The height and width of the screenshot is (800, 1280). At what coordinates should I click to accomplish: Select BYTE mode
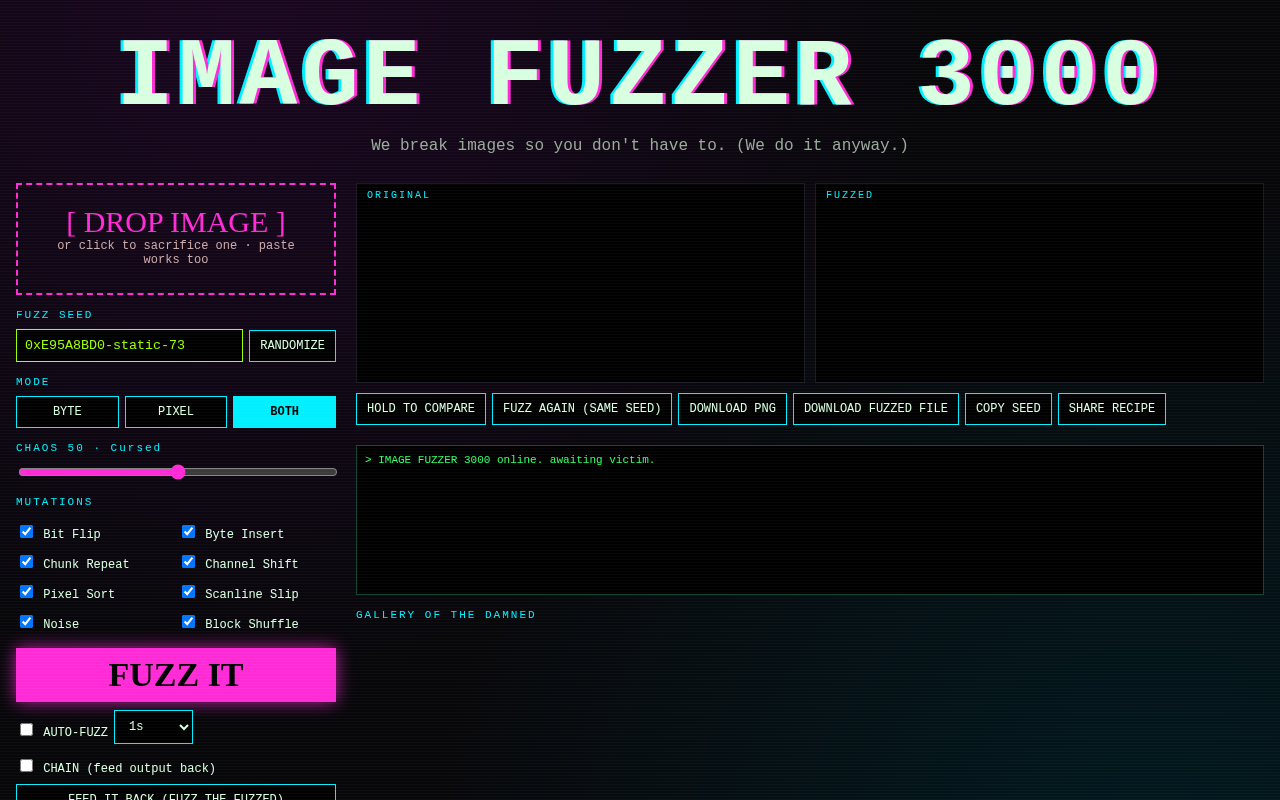[67, 412]
